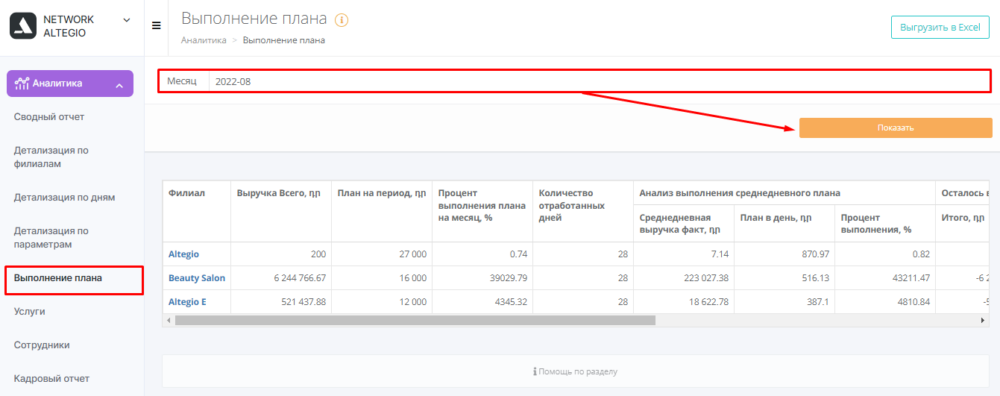
Task: Open the Altegio E branch link
Action: coord(188,302)
